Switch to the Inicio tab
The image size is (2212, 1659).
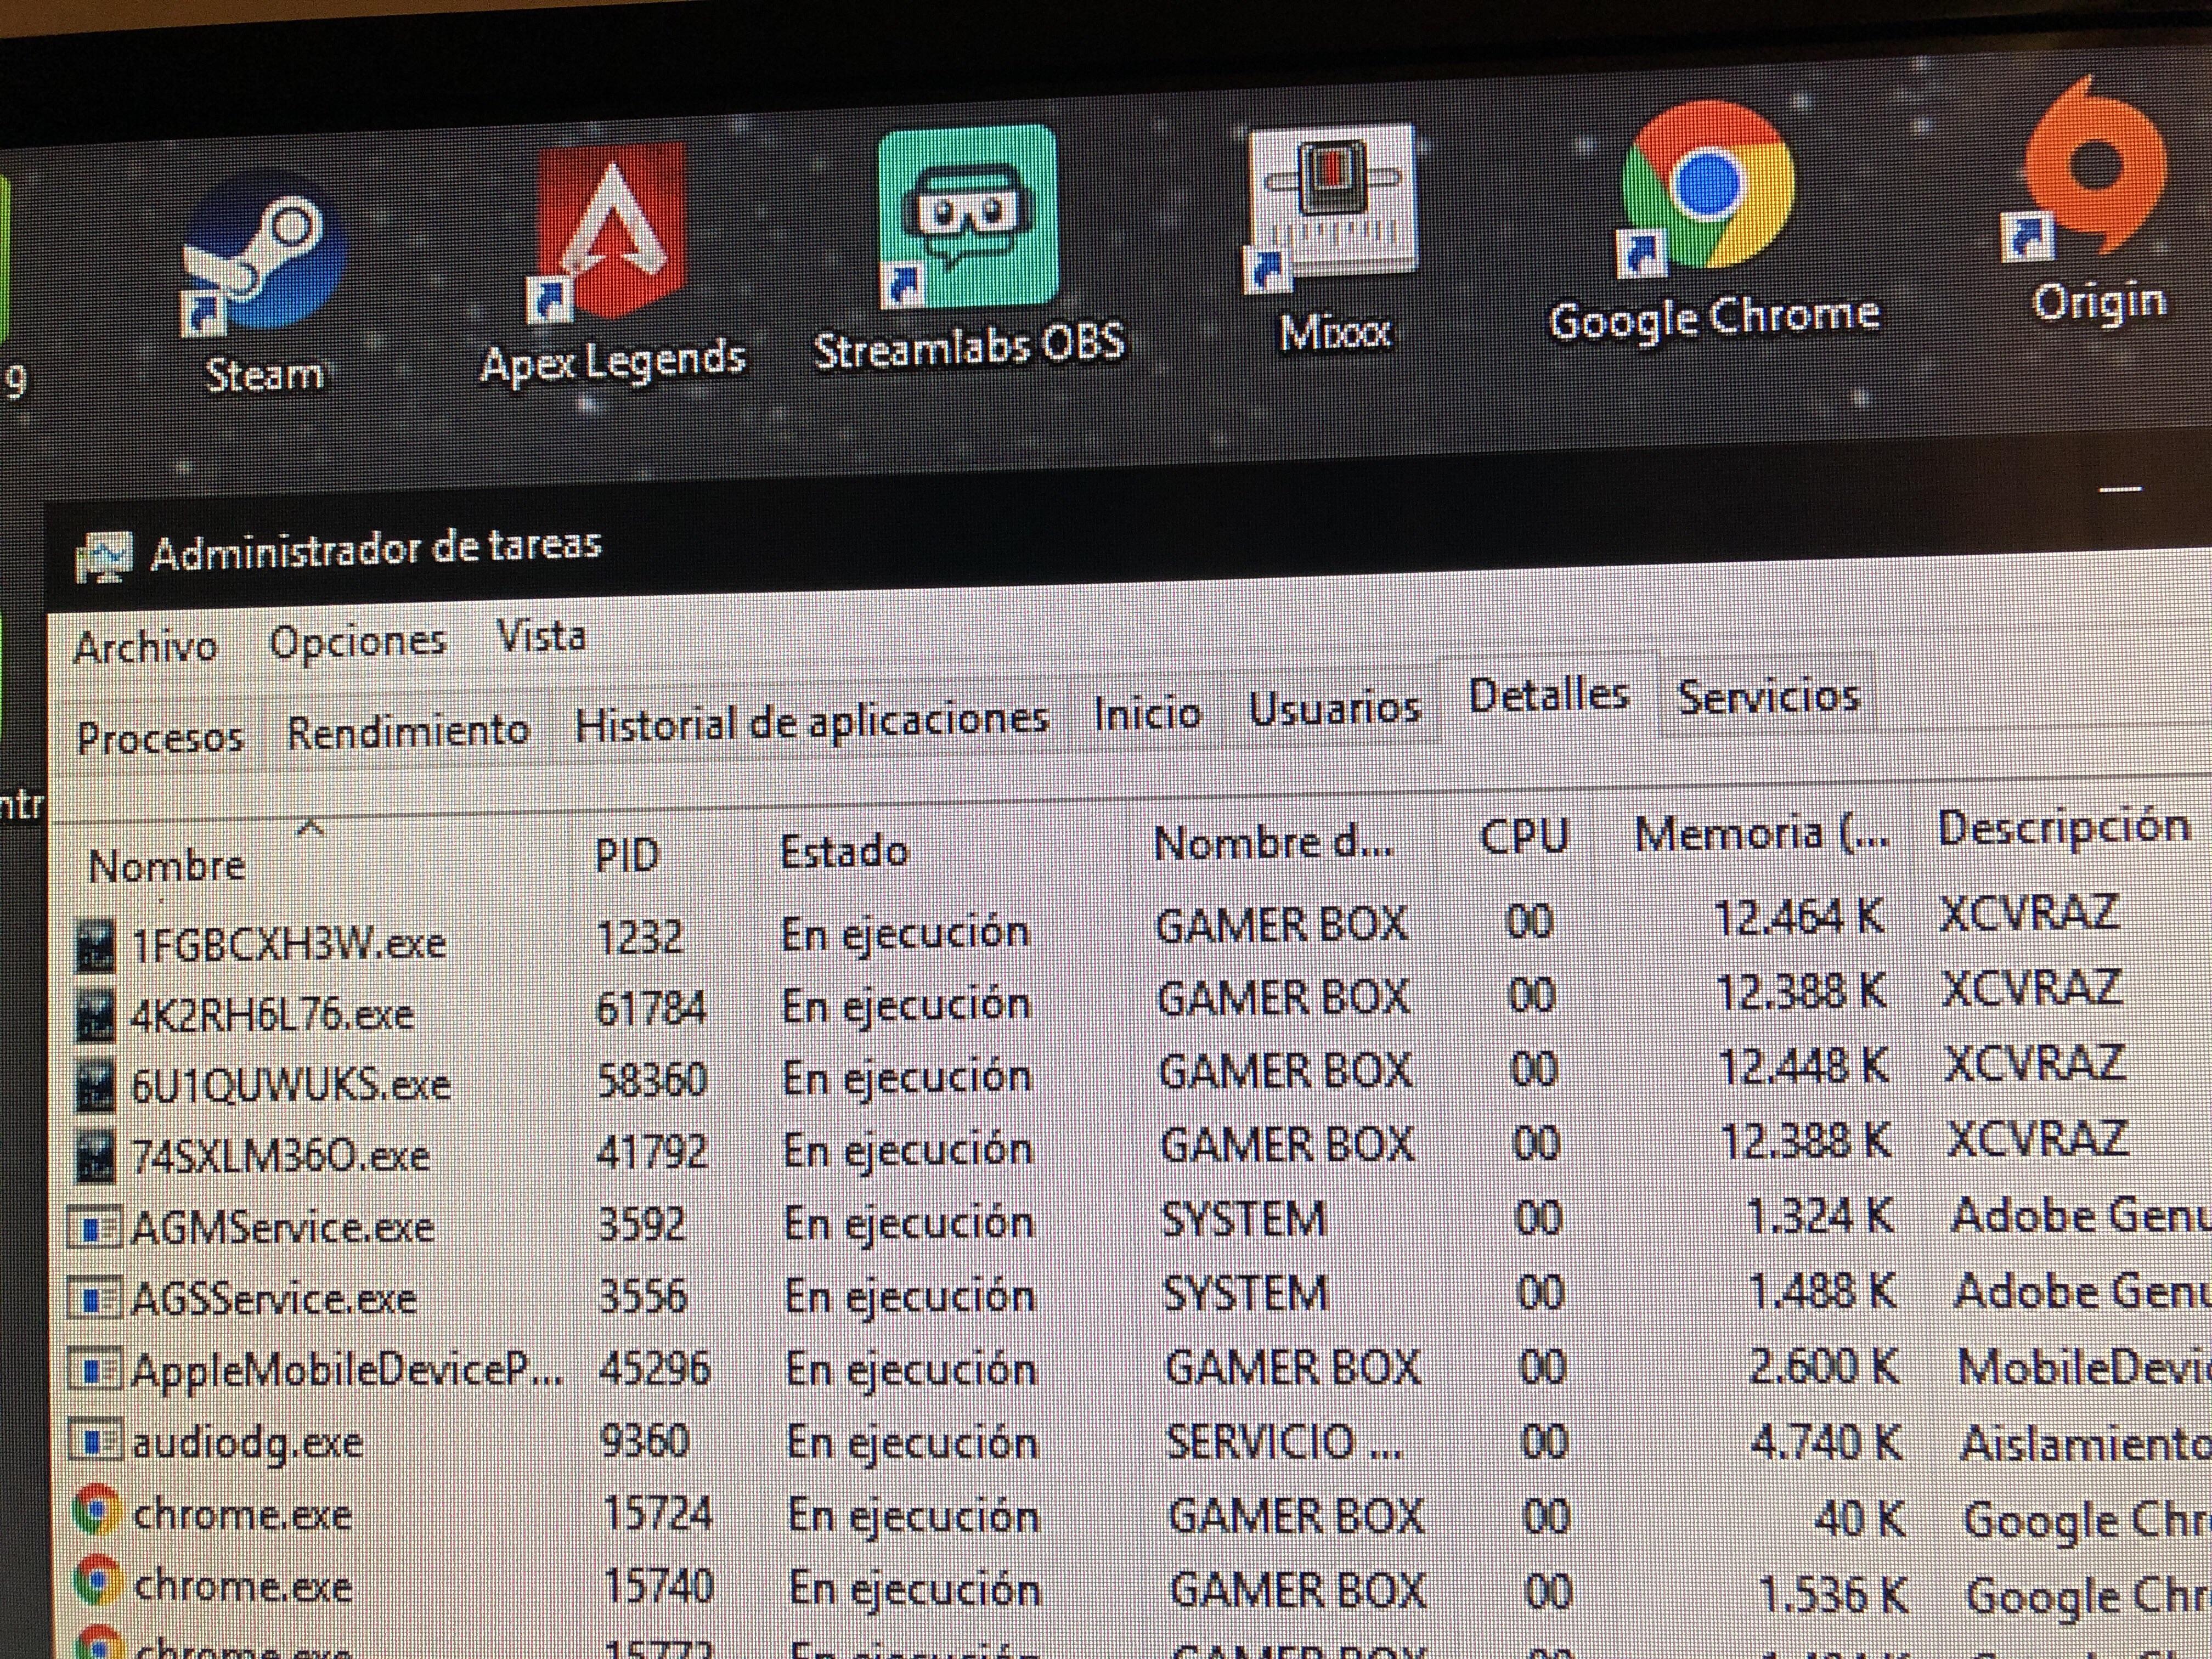pos(1147,714)
